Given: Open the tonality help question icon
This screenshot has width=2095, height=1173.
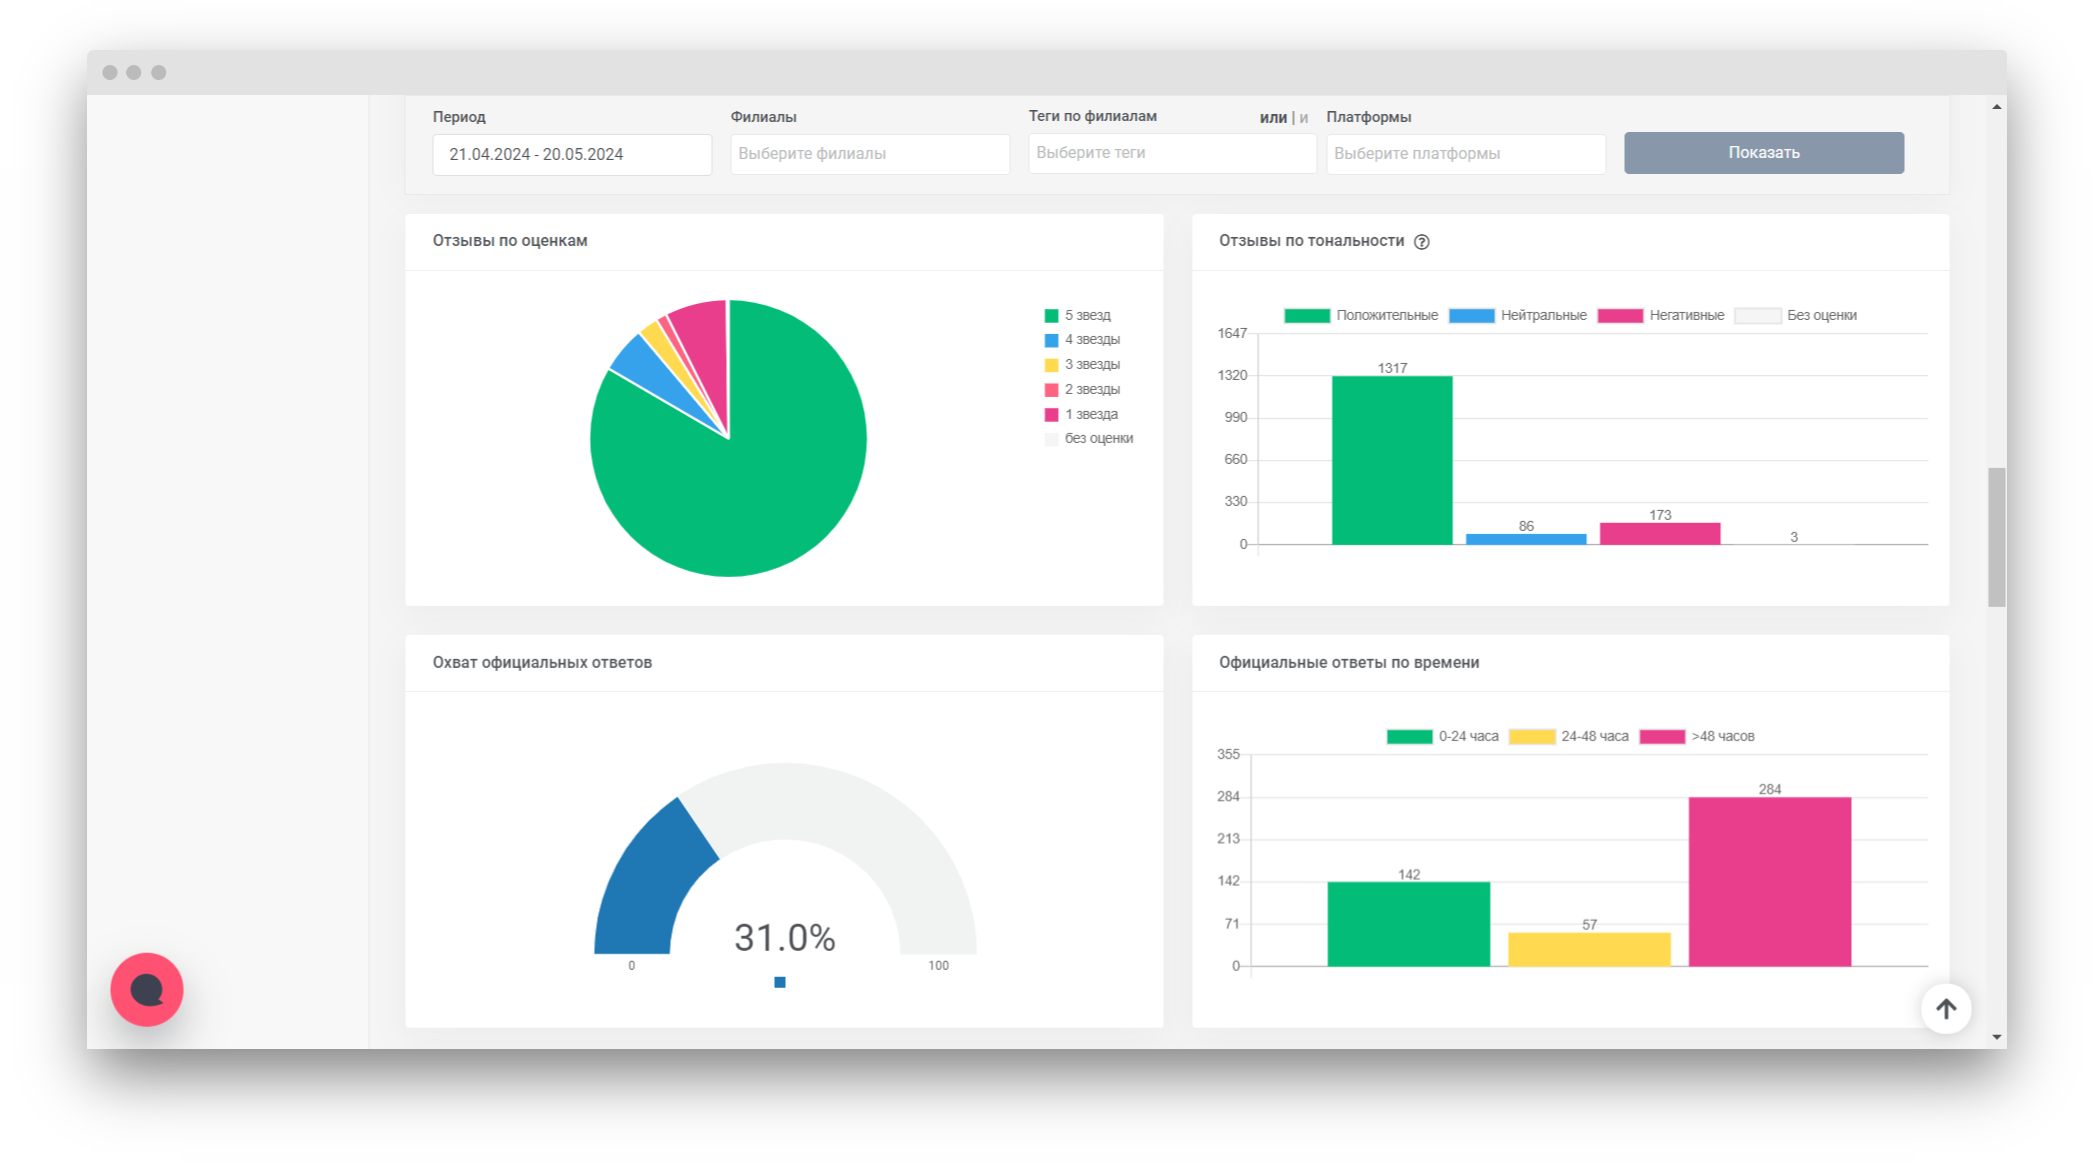Looking at the screenshot, I should point(1421,242).
